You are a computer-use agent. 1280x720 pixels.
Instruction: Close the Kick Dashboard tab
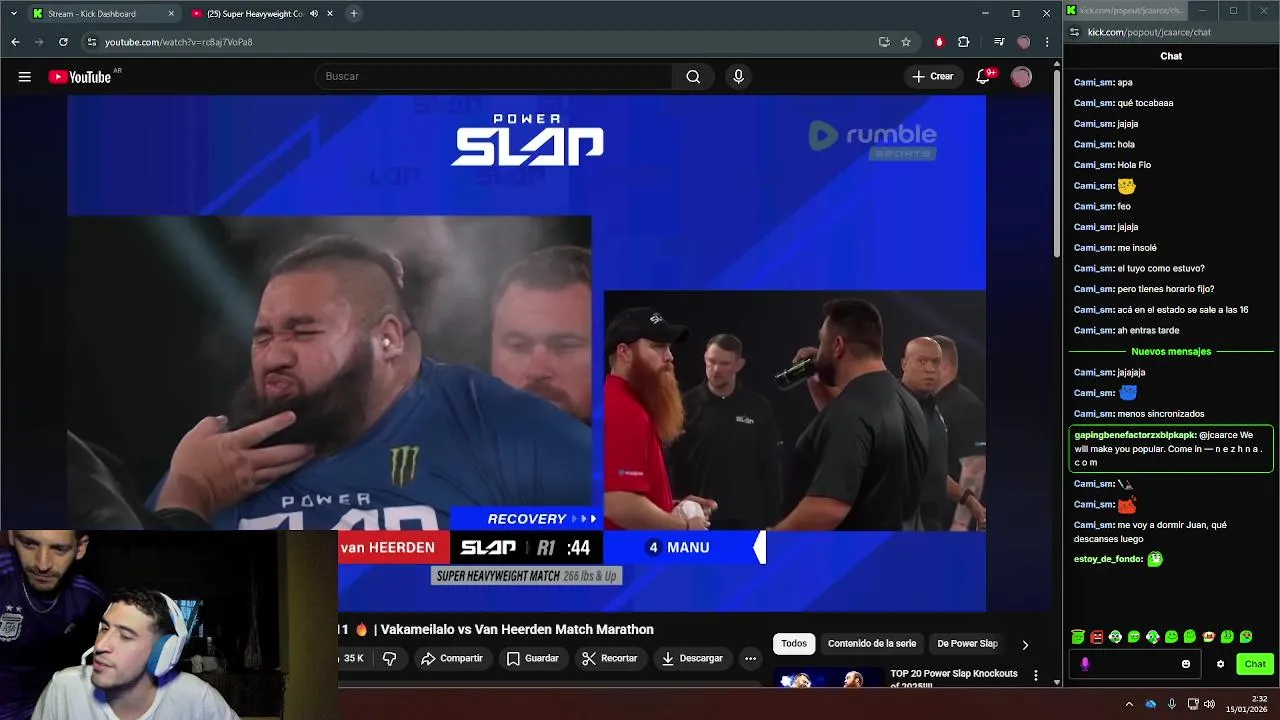[171, 14]
